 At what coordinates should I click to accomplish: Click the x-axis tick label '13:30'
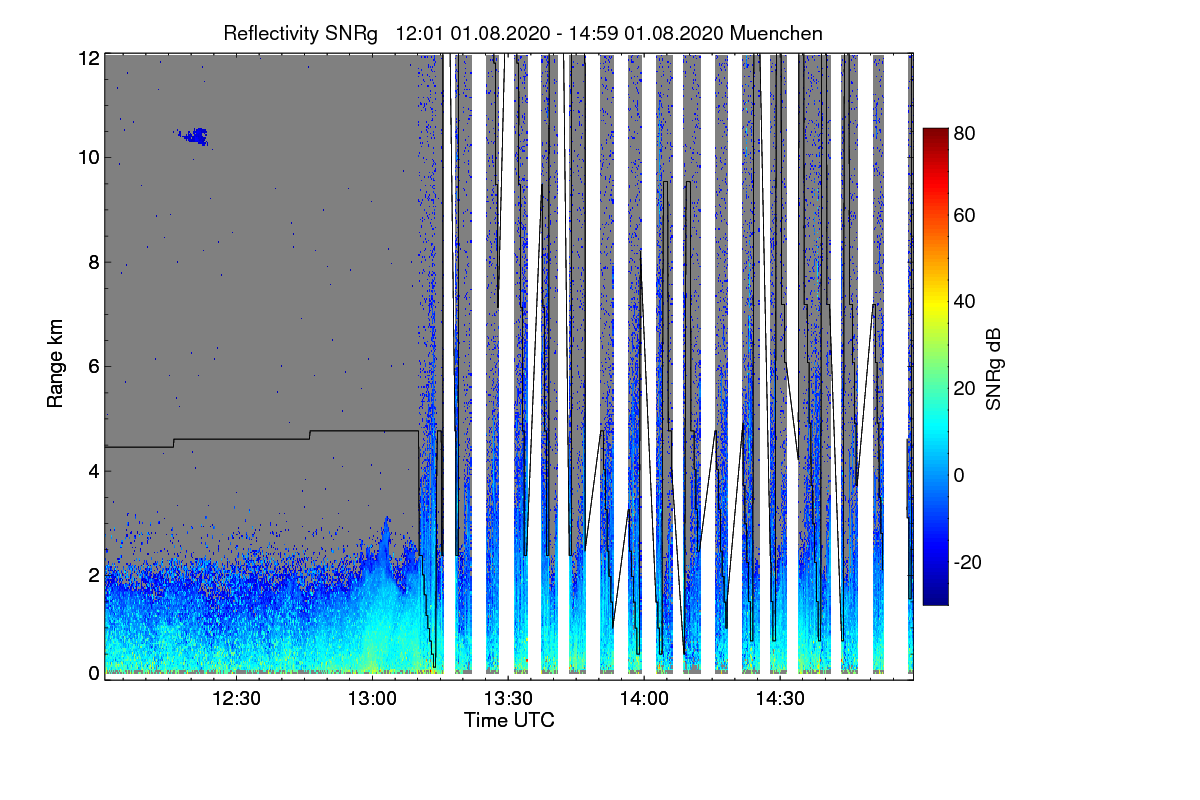point(508,698)
